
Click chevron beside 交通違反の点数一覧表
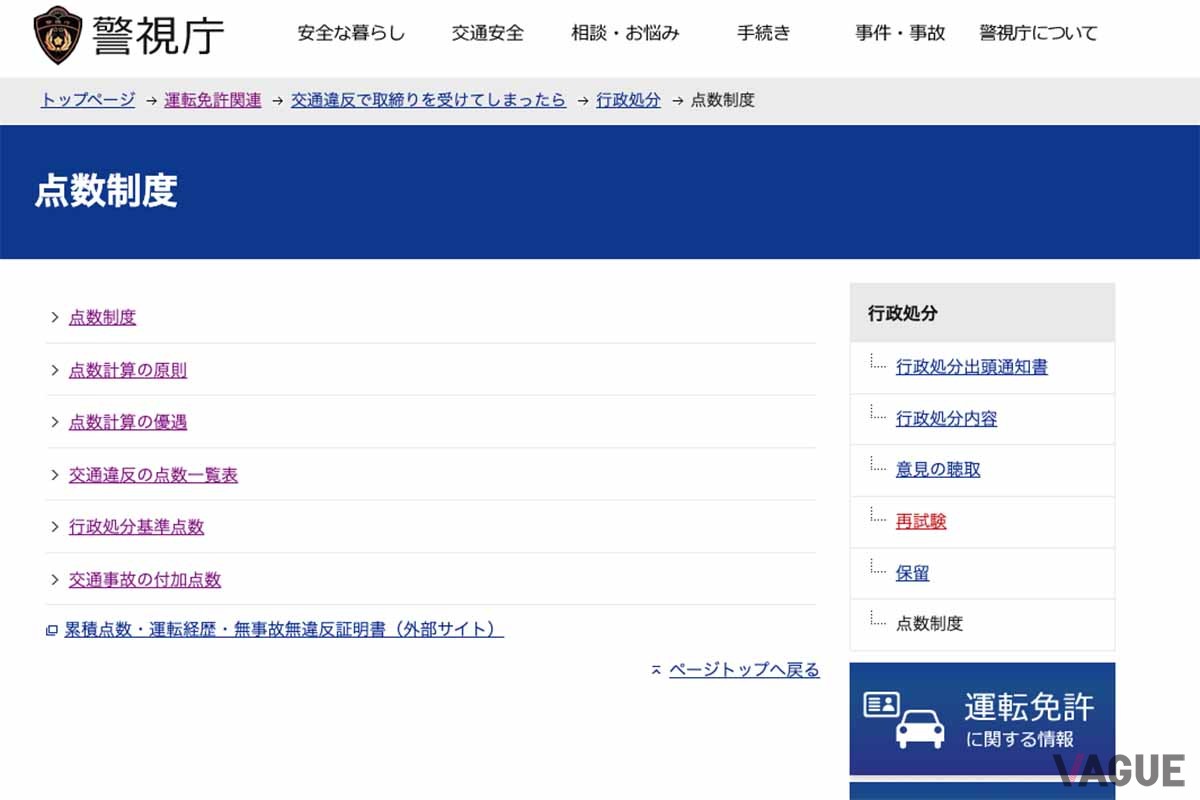click(x=55, y=475)
